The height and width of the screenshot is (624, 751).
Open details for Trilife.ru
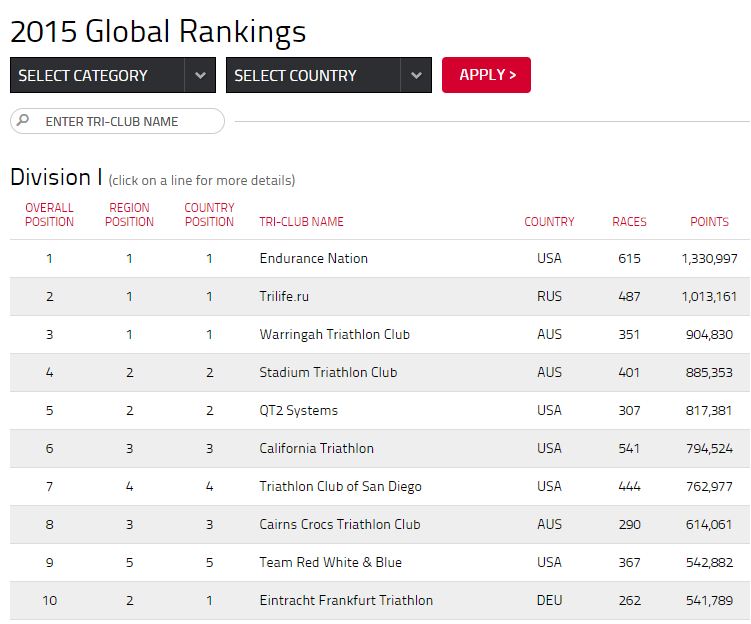tap(380, 296)
